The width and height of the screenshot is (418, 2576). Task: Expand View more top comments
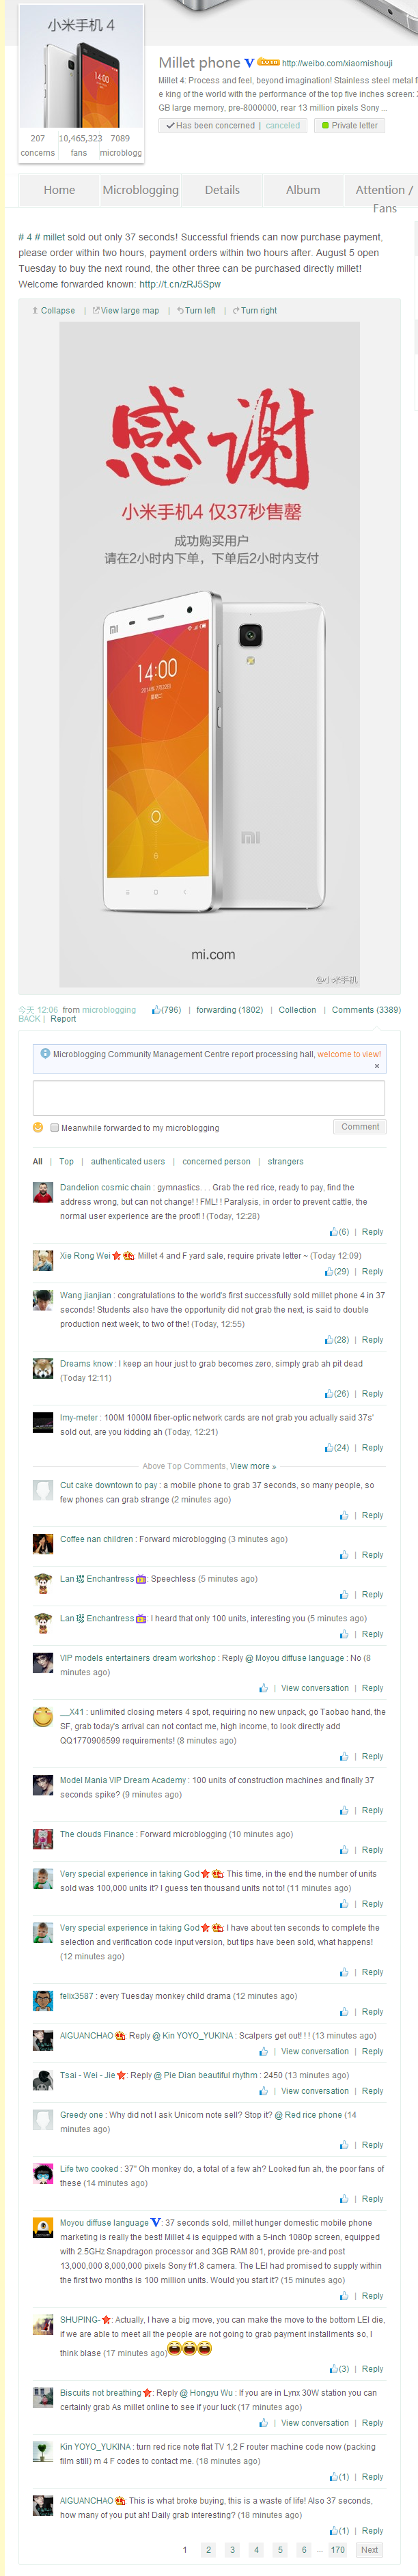(253, 1466)
